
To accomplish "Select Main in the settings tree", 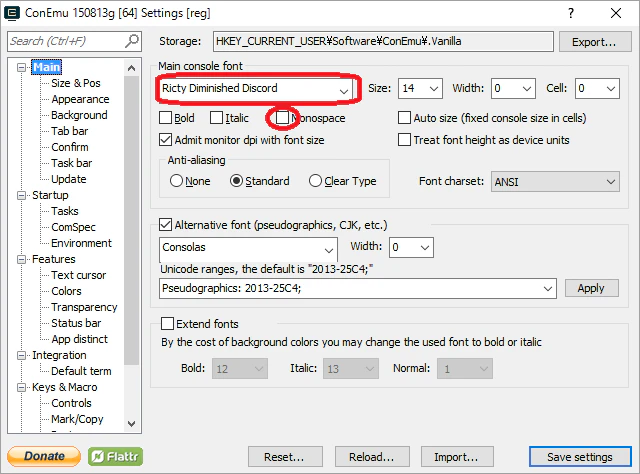I will [47, 67].
